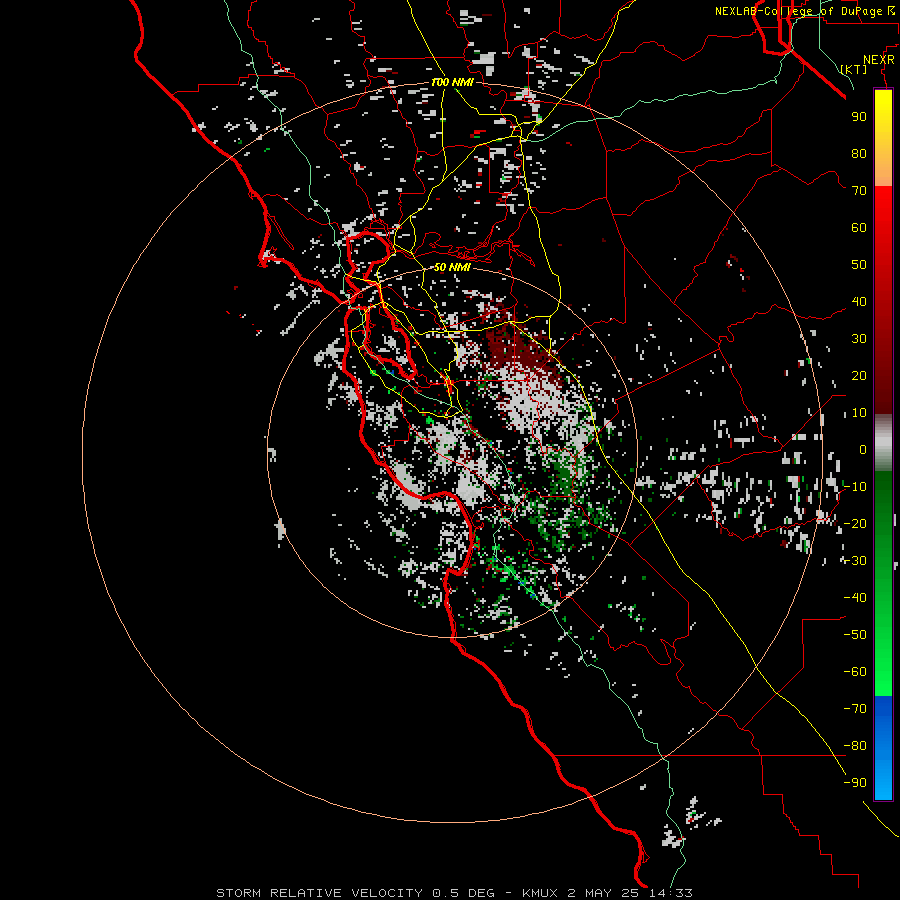Viewport: 900px width, 900px height.
Task: Click the 0 value on velocity scale
Action: click(863, 450)
